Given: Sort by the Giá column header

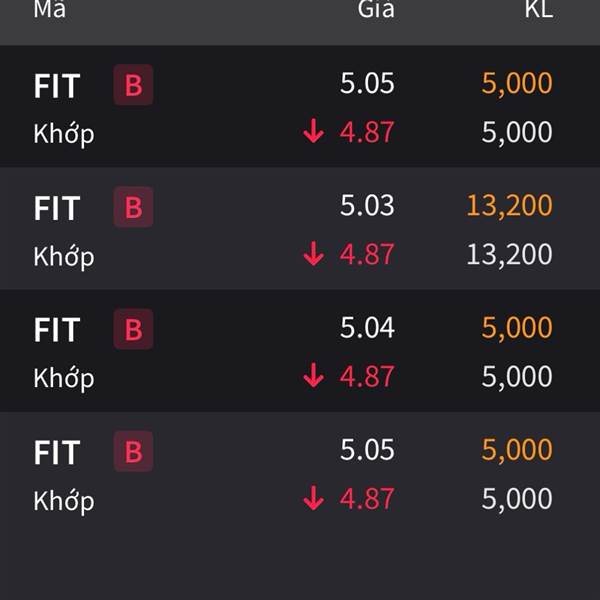Looking at the screenshot, I should coord(376,8).
